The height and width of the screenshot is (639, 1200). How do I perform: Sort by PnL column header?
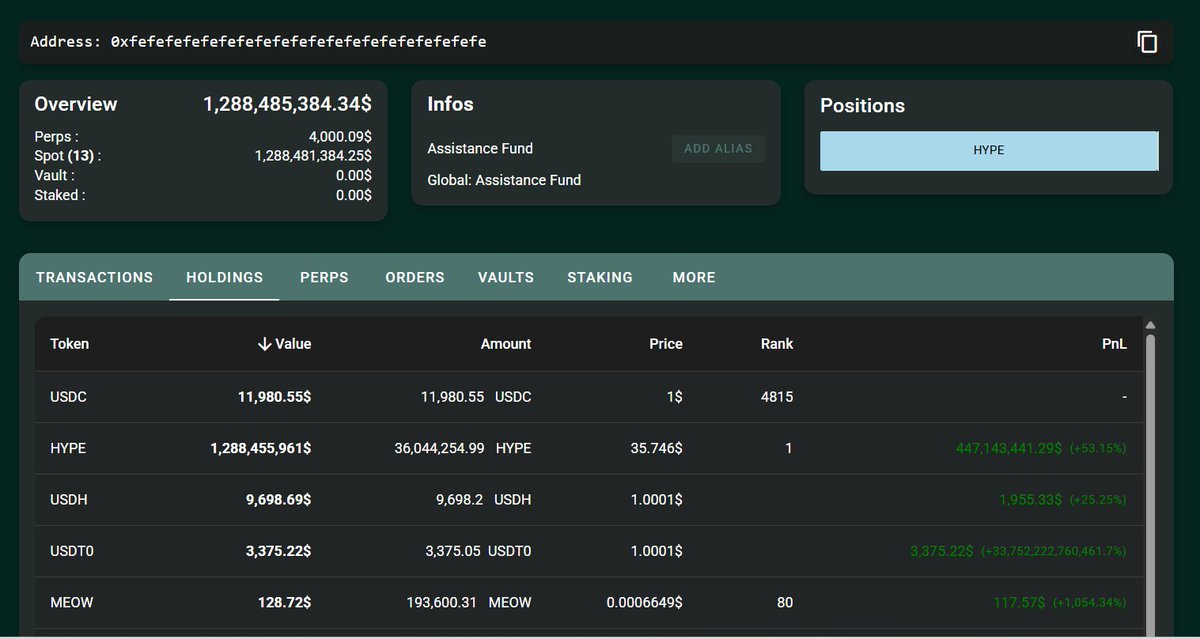click(x=1114, y=344)
